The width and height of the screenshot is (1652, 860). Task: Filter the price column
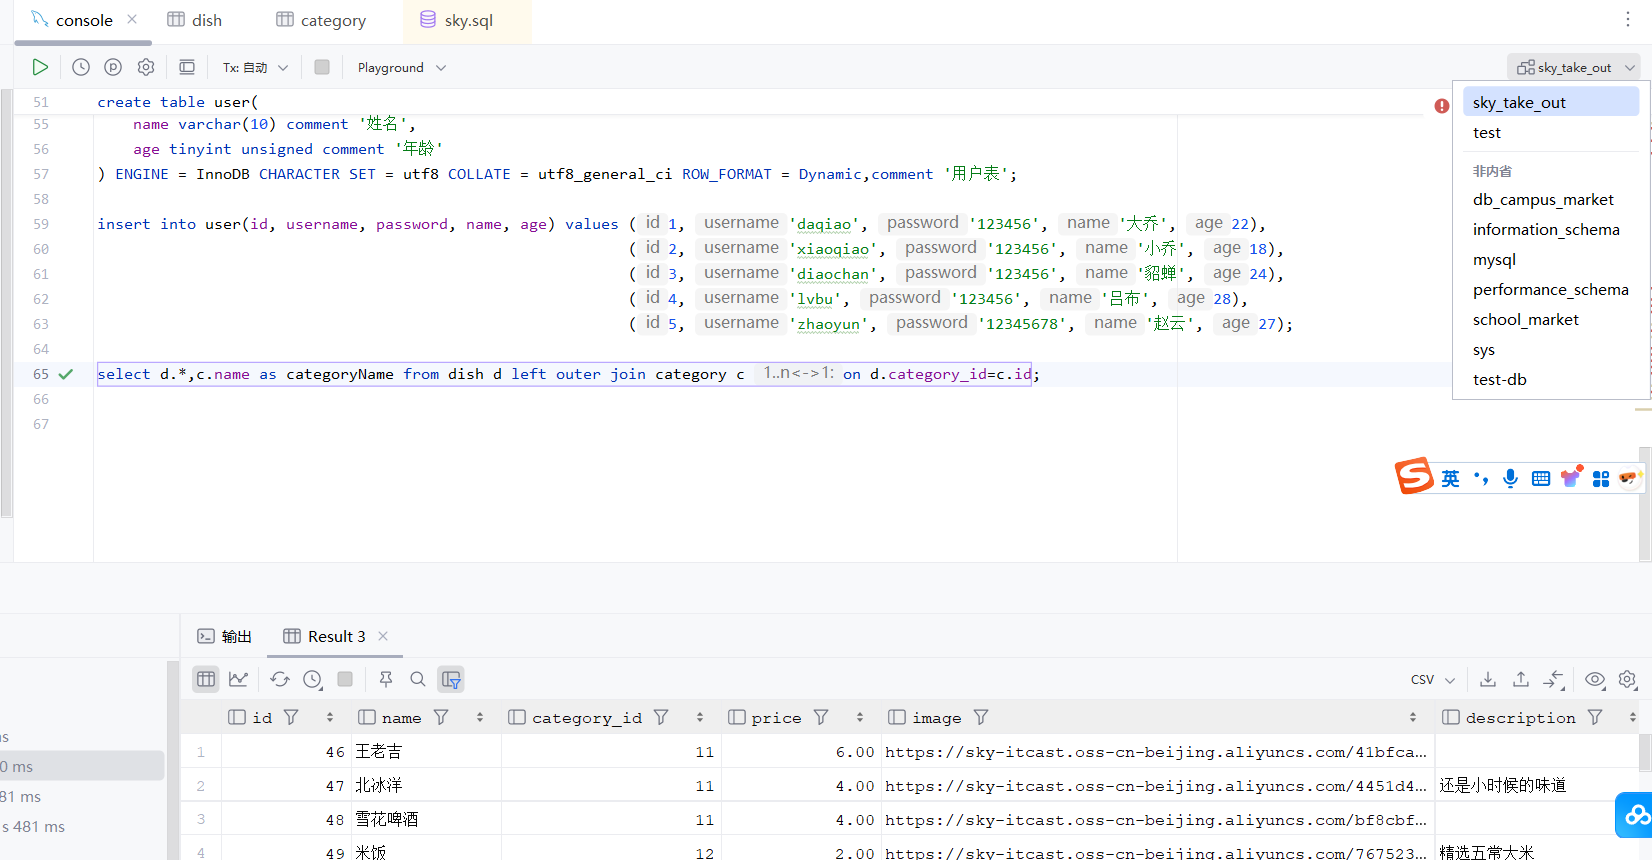(821, 717)
